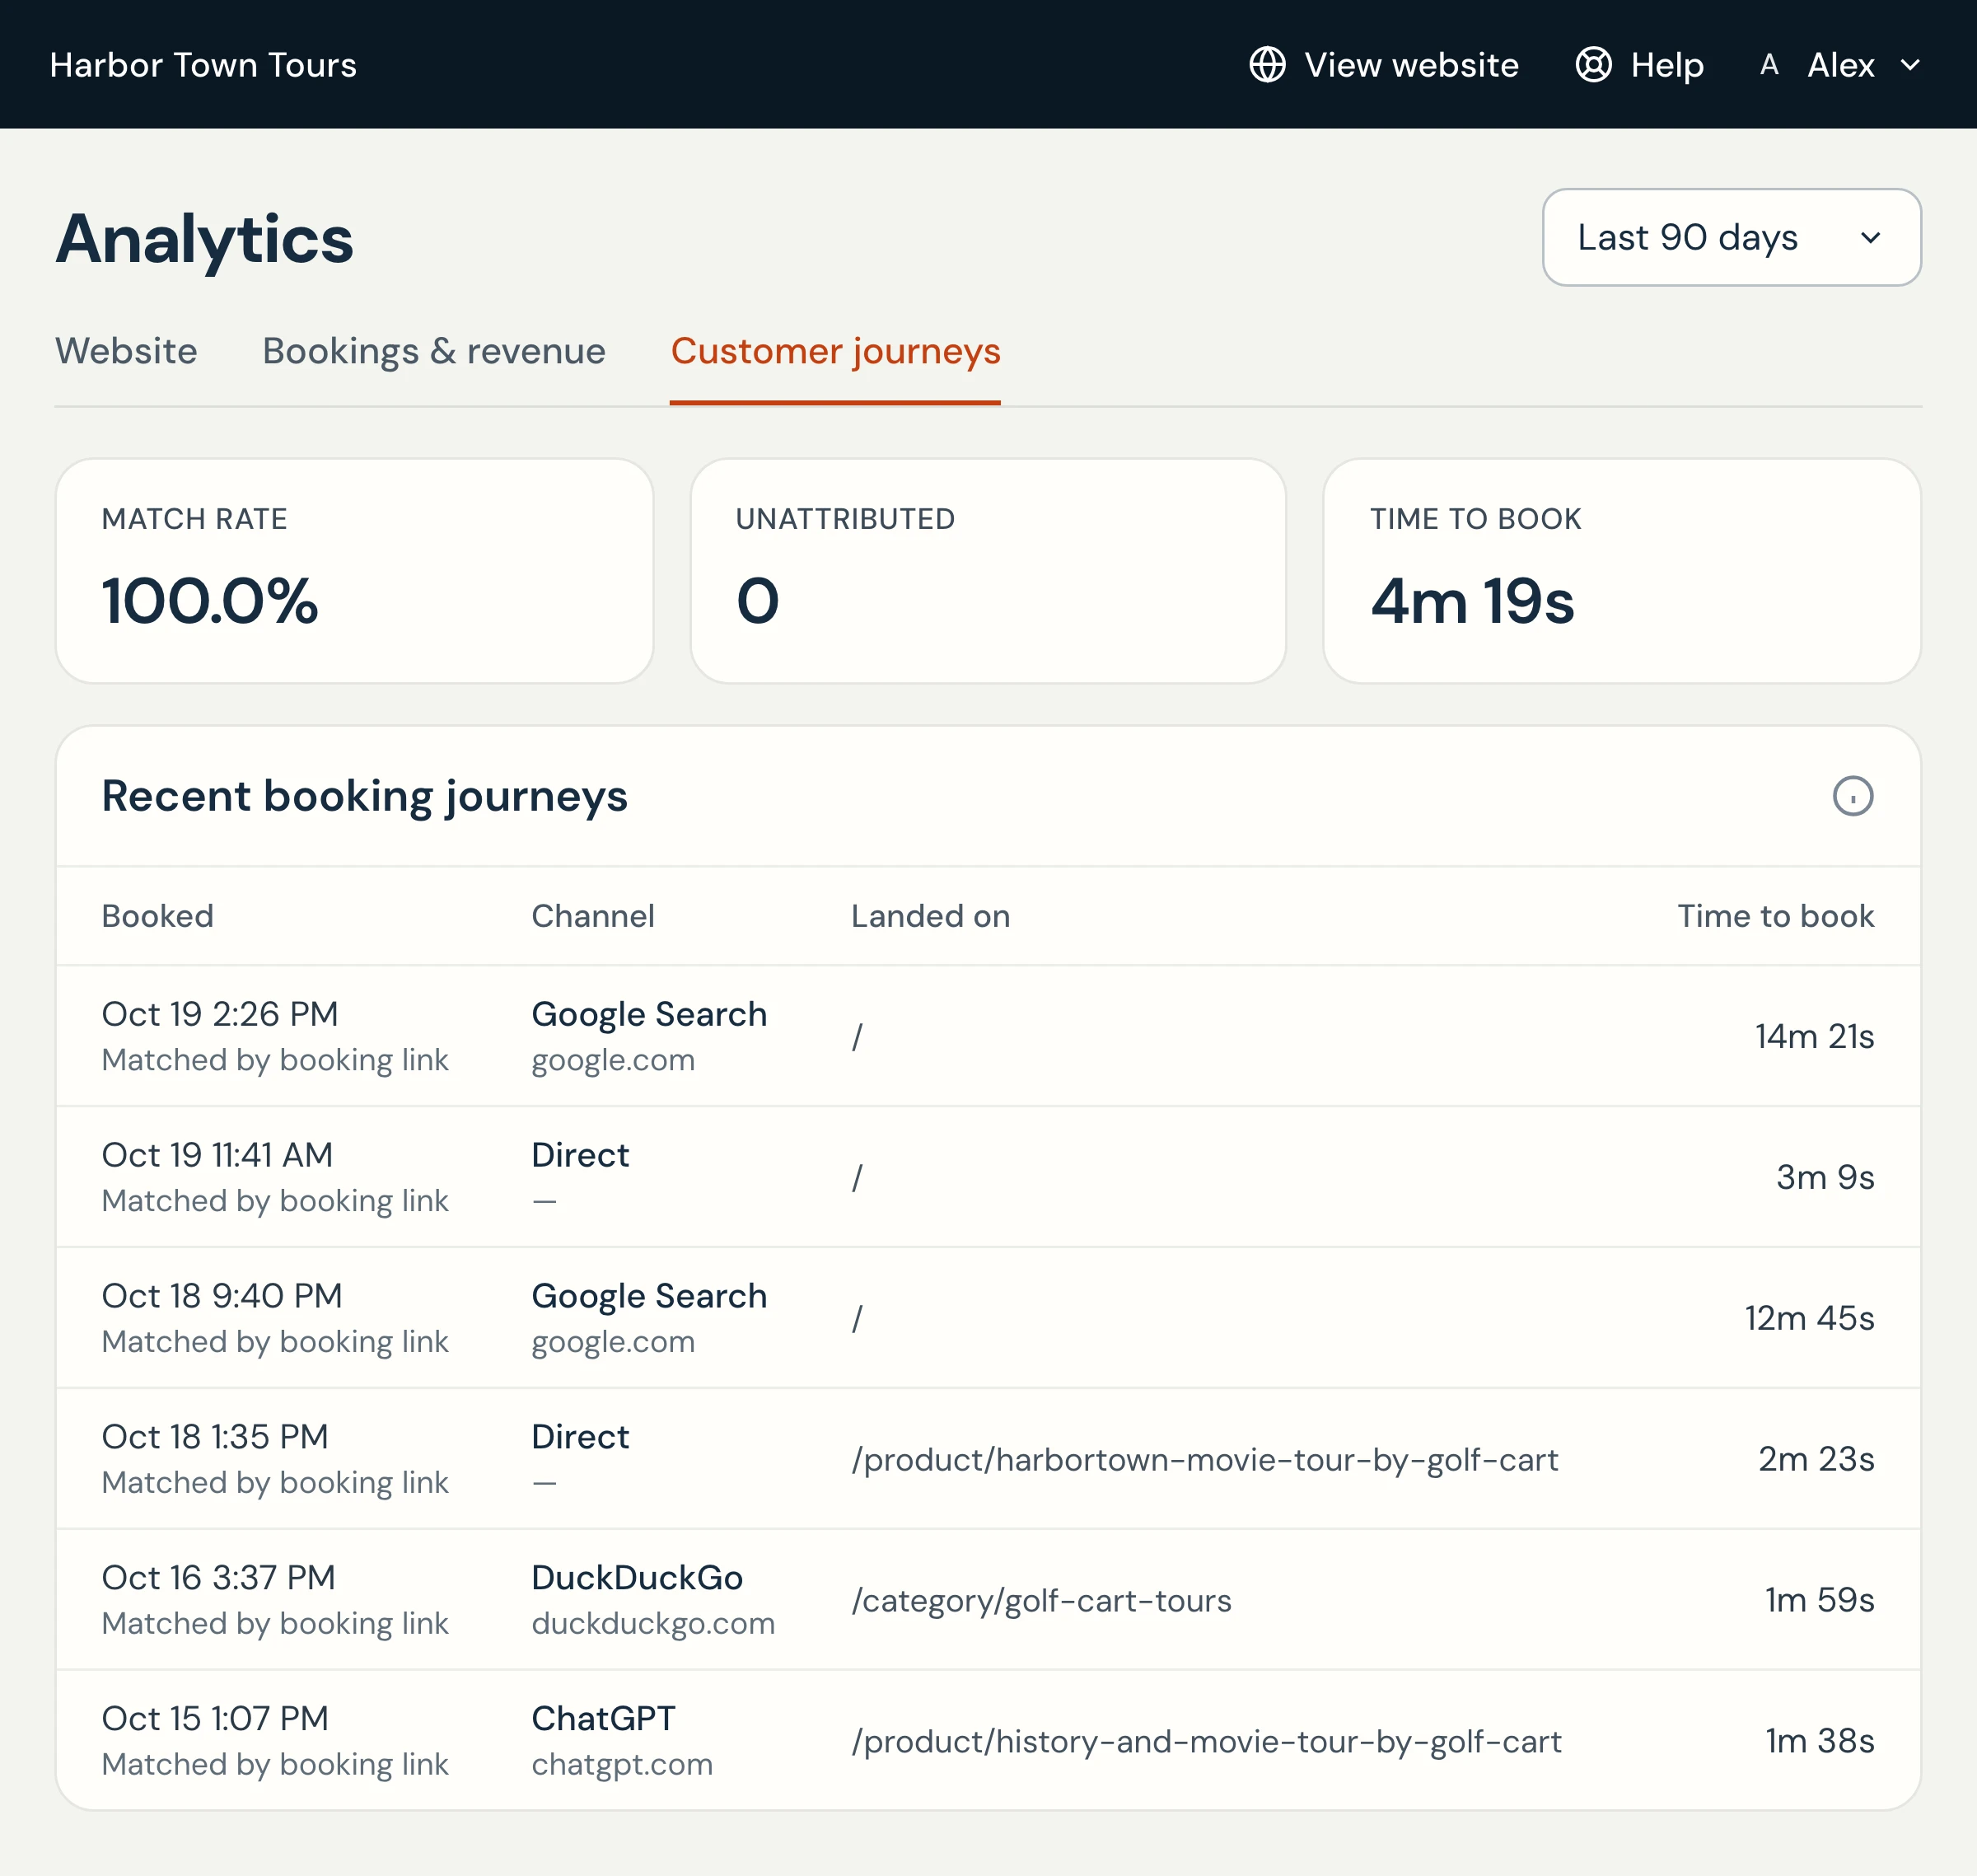Click the 1m 38s time value
Screen dimensions: 1977x1876
1819,1741
